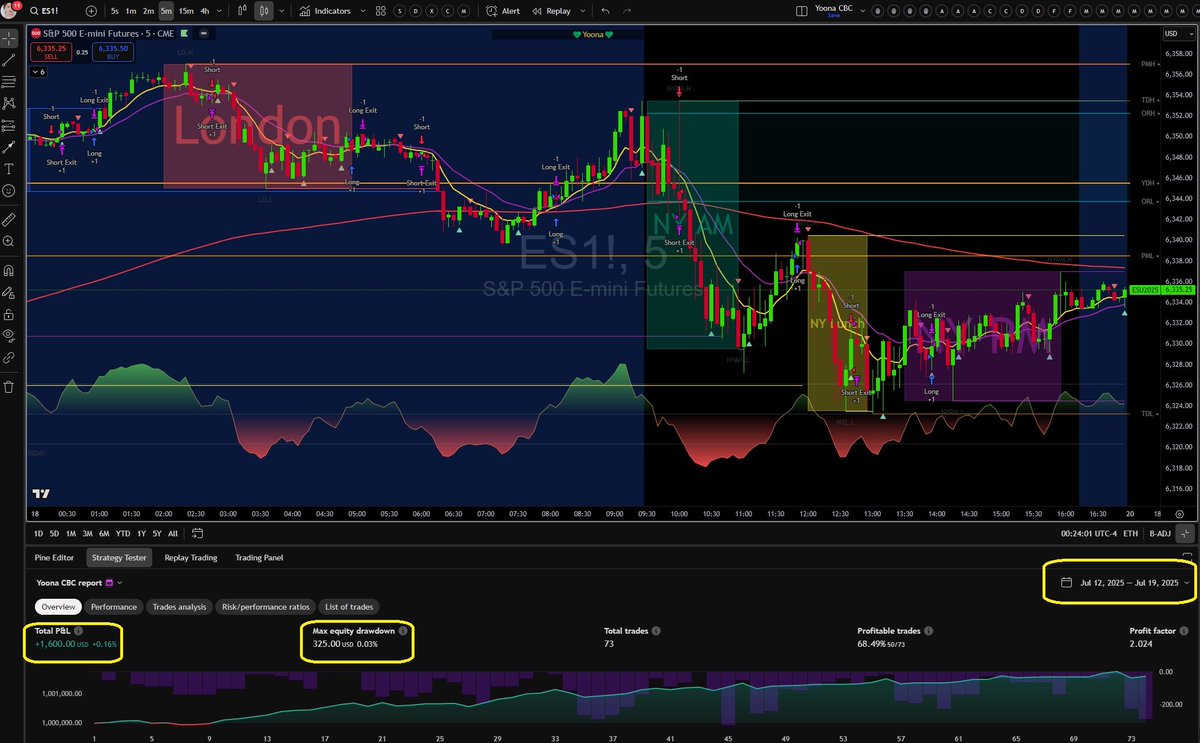1200x743 pixels.
Task: Switch to Replay Trading tab
Action: tap(191, 558)
